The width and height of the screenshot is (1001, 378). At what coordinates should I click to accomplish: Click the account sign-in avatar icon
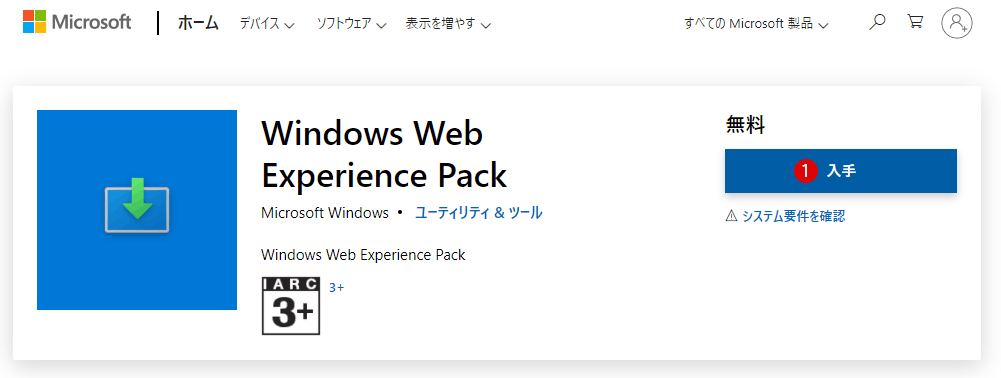pyautogui.click(x=957, y=23)
